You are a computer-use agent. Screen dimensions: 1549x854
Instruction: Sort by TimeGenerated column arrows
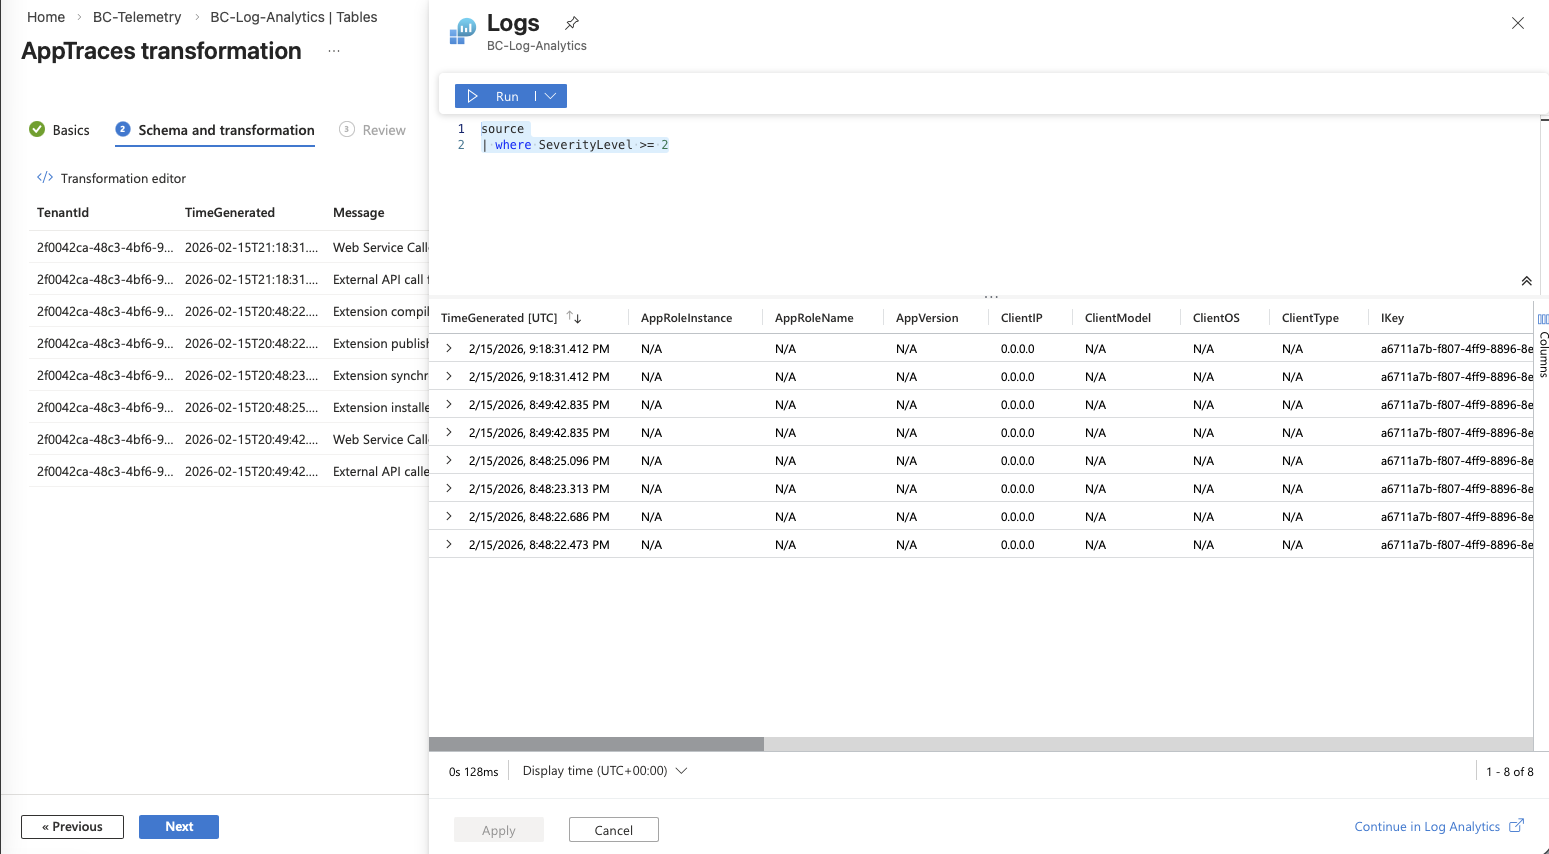(x=574, y=317)
